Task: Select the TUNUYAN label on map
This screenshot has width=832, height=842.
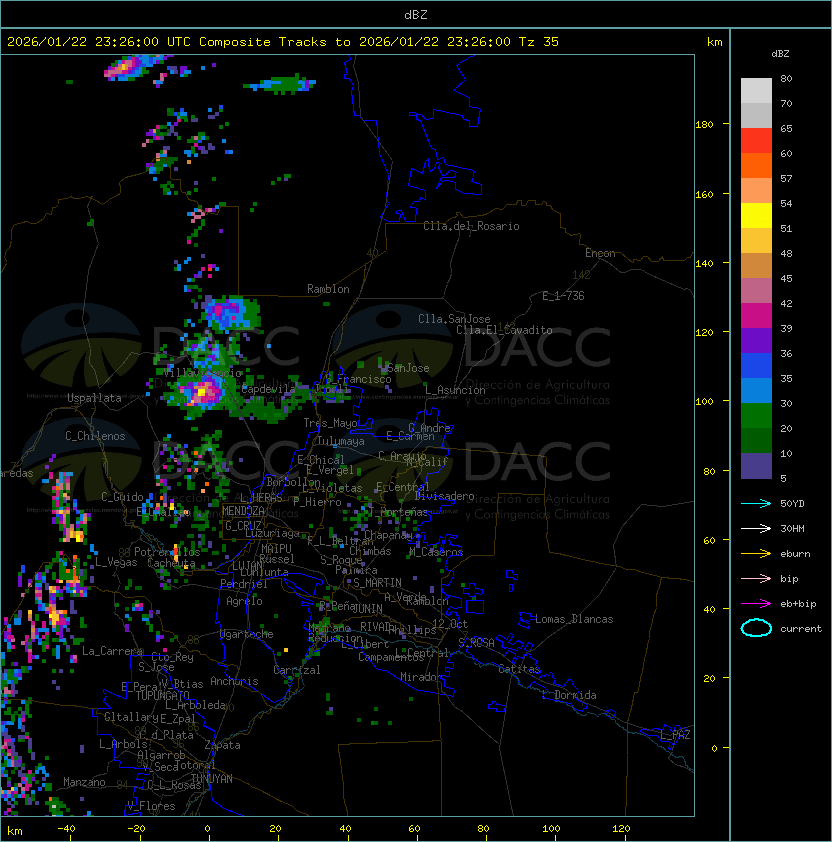Action: click(x=212, y=778)
